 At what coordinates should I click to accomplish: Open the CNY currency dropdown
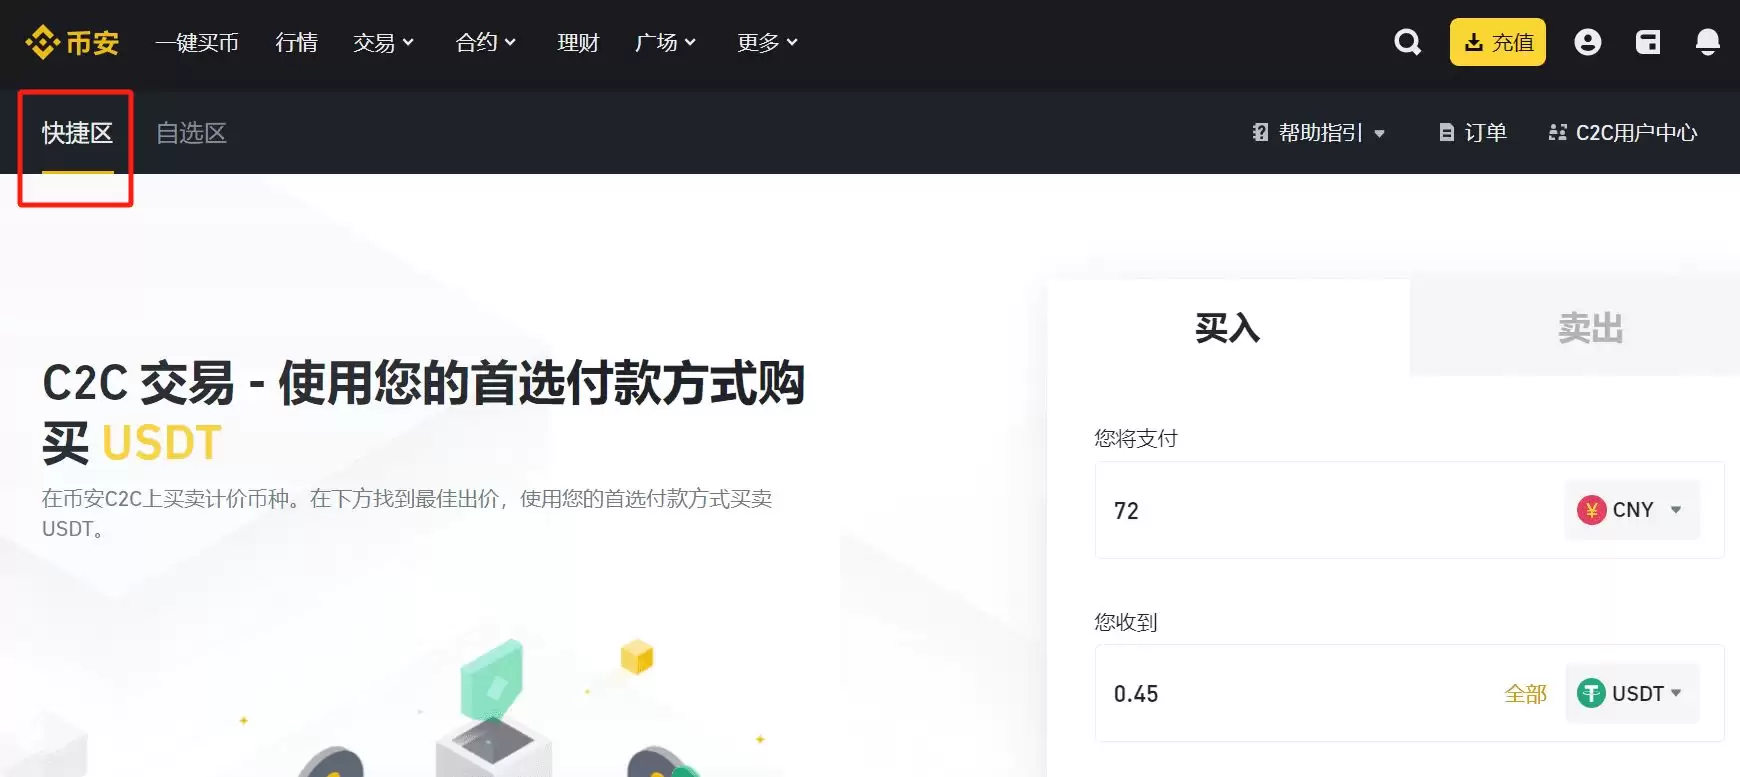1632,510
